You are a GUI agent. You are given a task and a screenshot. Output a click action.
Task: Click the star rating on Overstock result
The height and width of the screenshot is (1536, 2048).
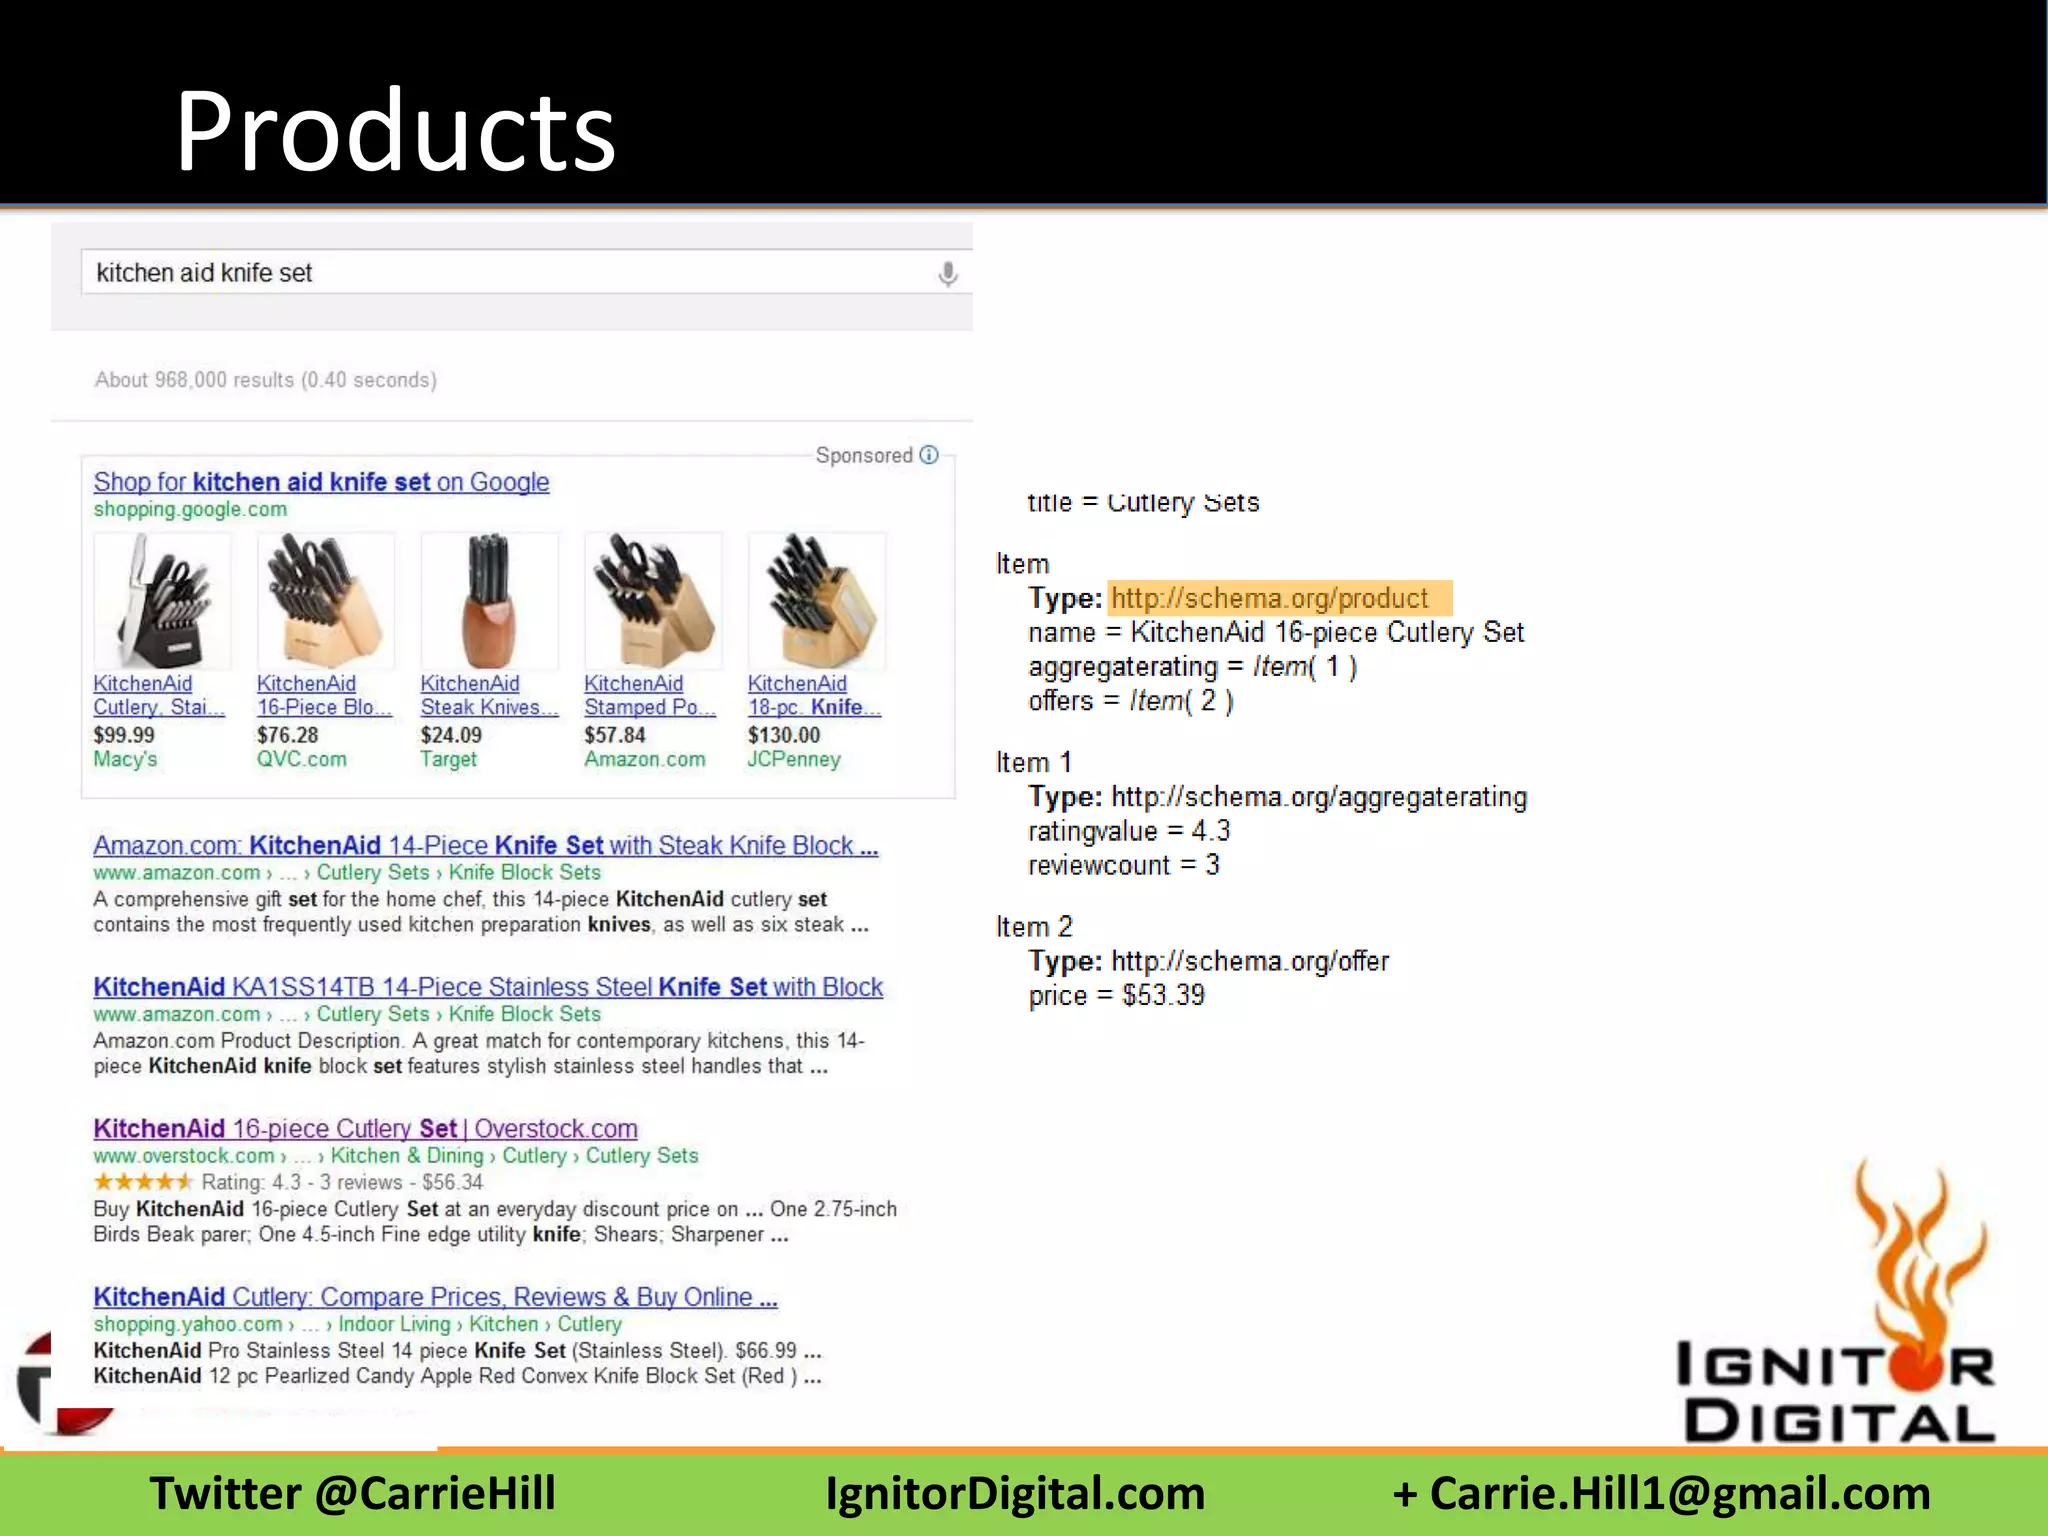click(x=142, y=1182)
